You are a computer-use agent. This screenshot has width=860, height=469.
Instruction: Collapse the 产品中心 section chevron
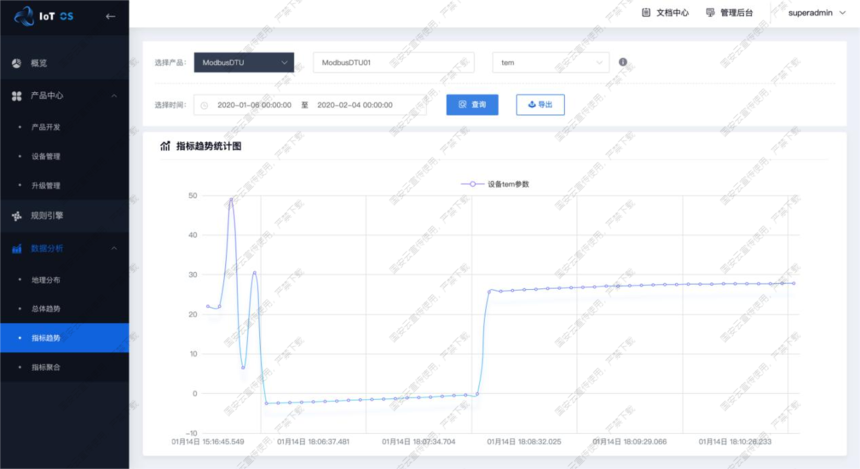pyautogui.click(x=114, y=95)
